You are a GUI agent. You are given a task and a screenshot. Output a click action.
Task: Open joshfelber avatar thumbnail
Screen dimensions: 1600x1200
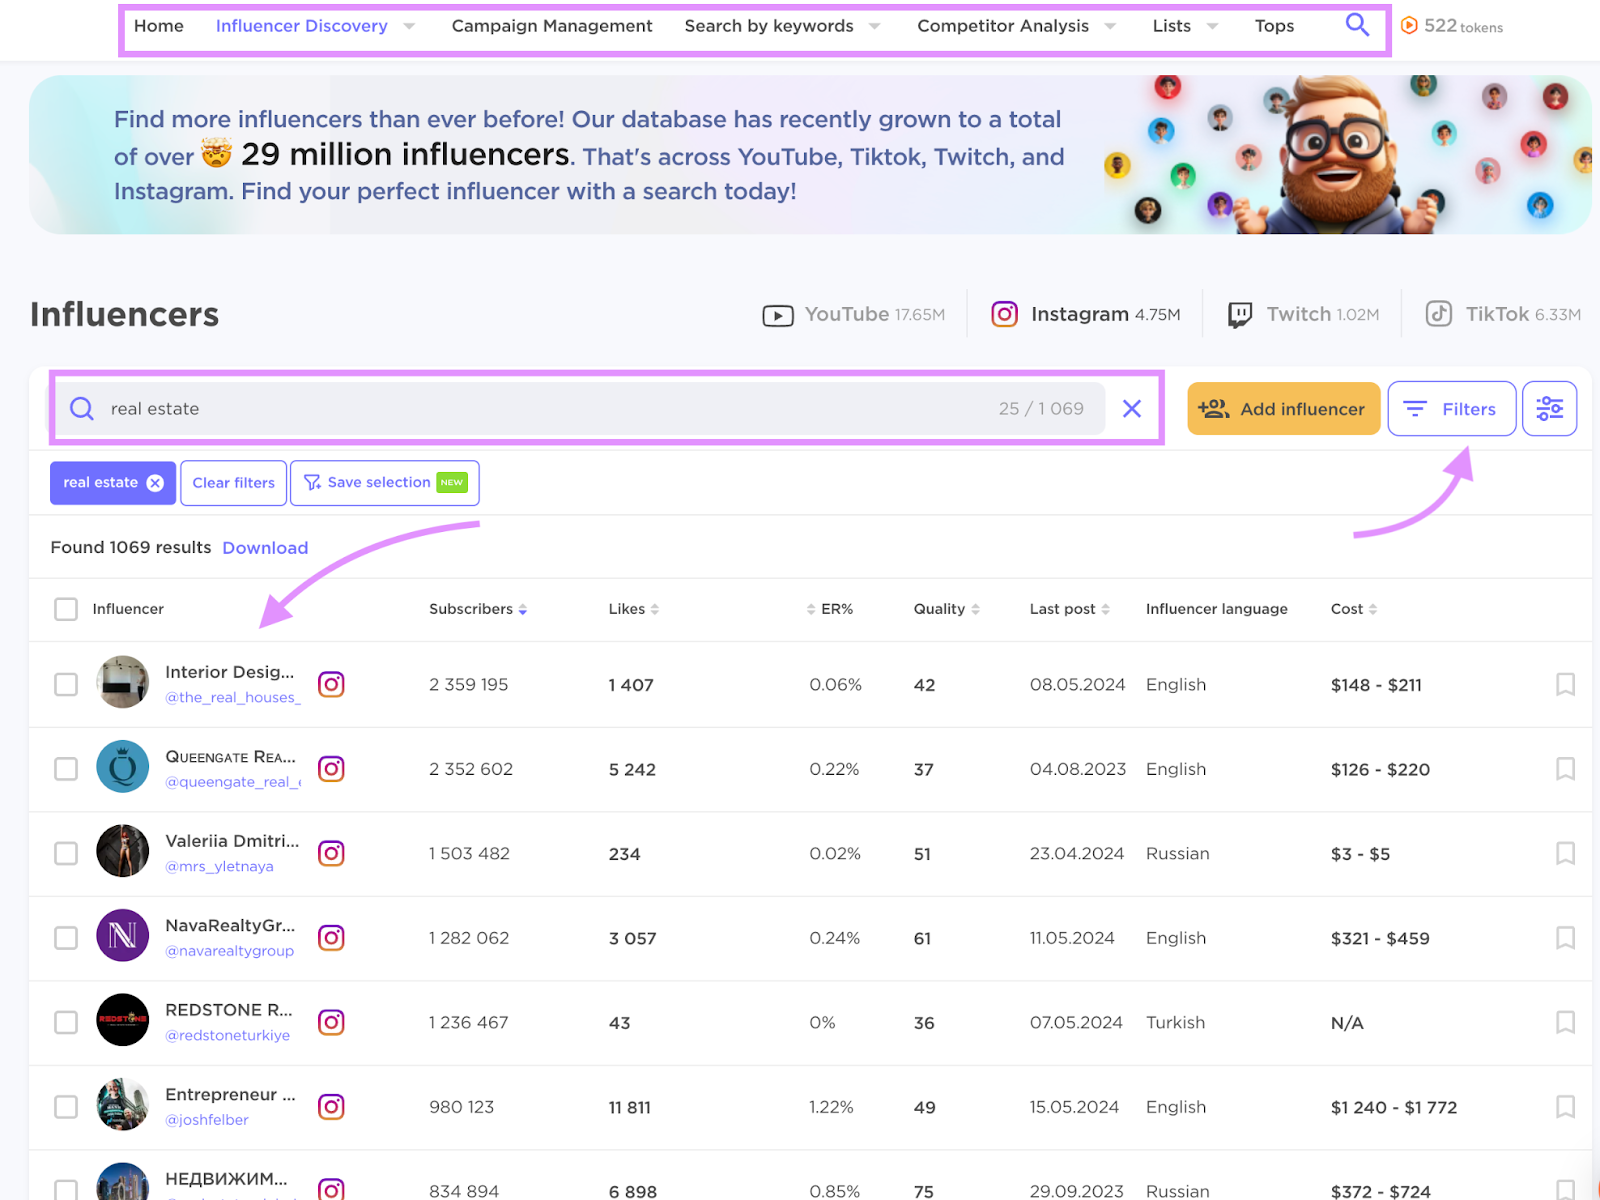click(122, 1105)
